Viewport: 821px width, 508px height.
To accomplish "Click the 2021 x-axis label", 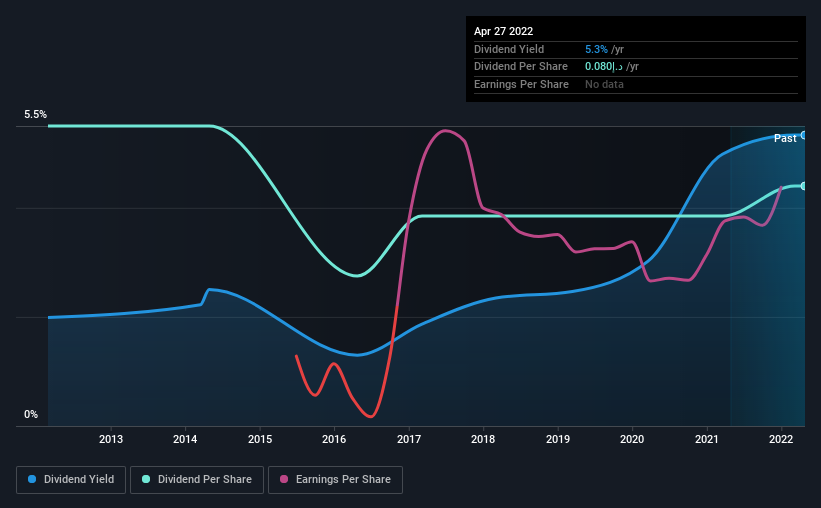I will tap(707, 439).
